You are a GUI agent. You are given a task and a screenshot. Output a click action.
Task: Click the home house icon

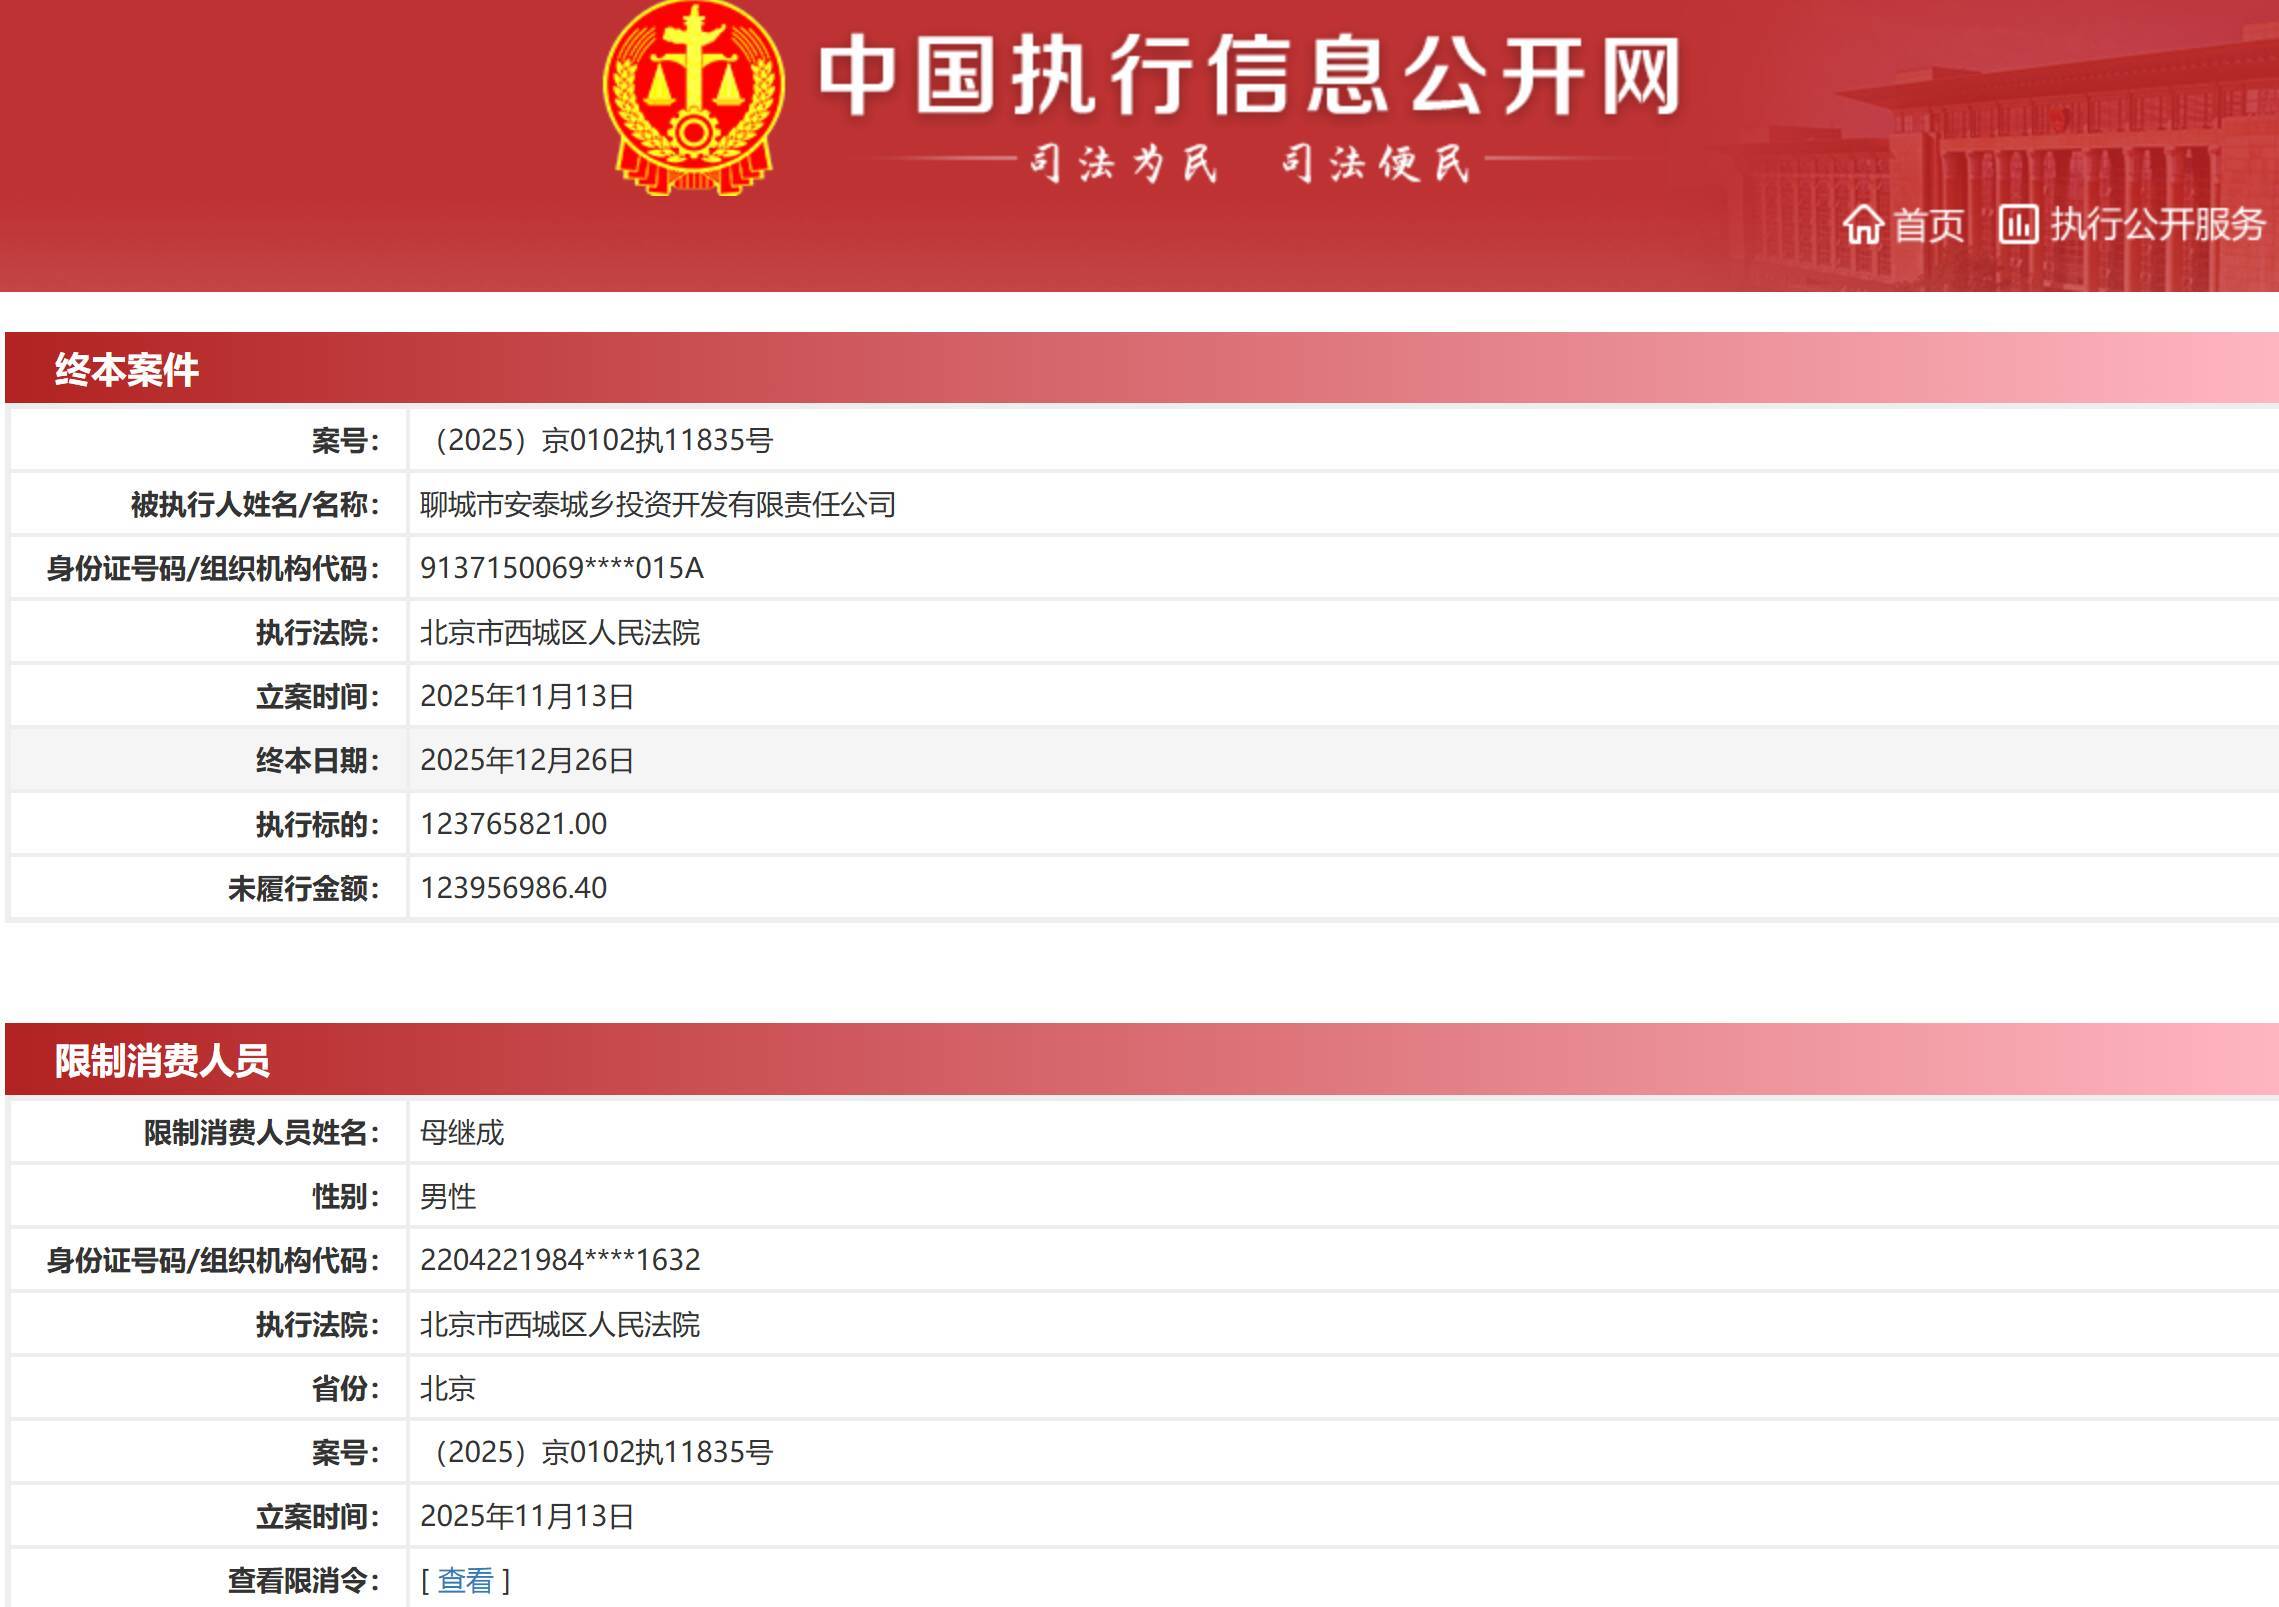click(x=1863, y=225)
